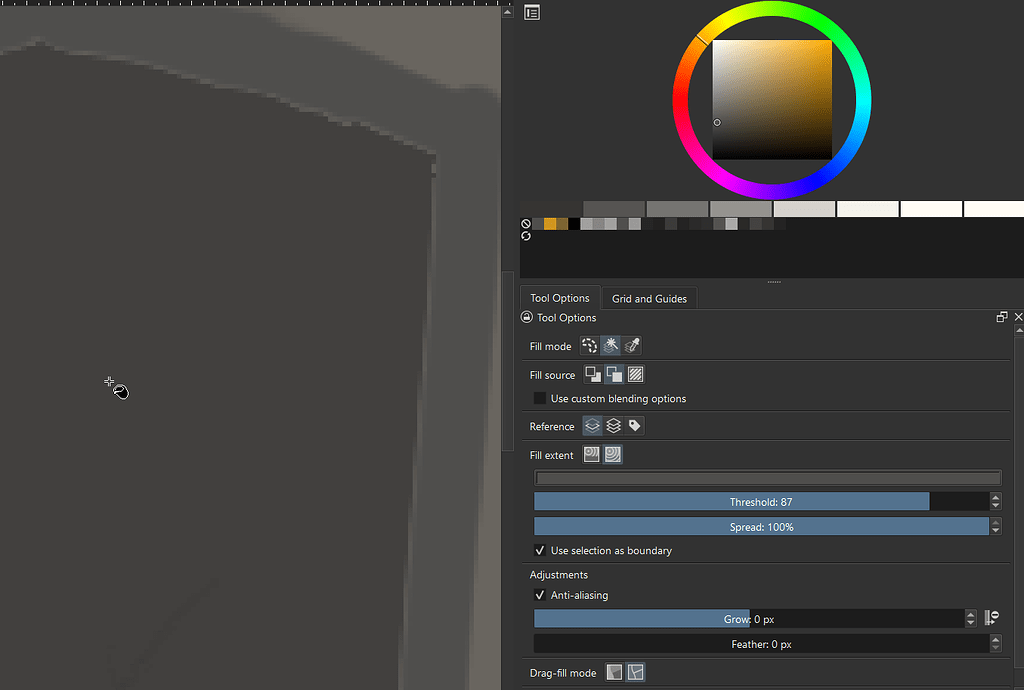
Task: Click the first Fill extent button
Action: [591, 454]
